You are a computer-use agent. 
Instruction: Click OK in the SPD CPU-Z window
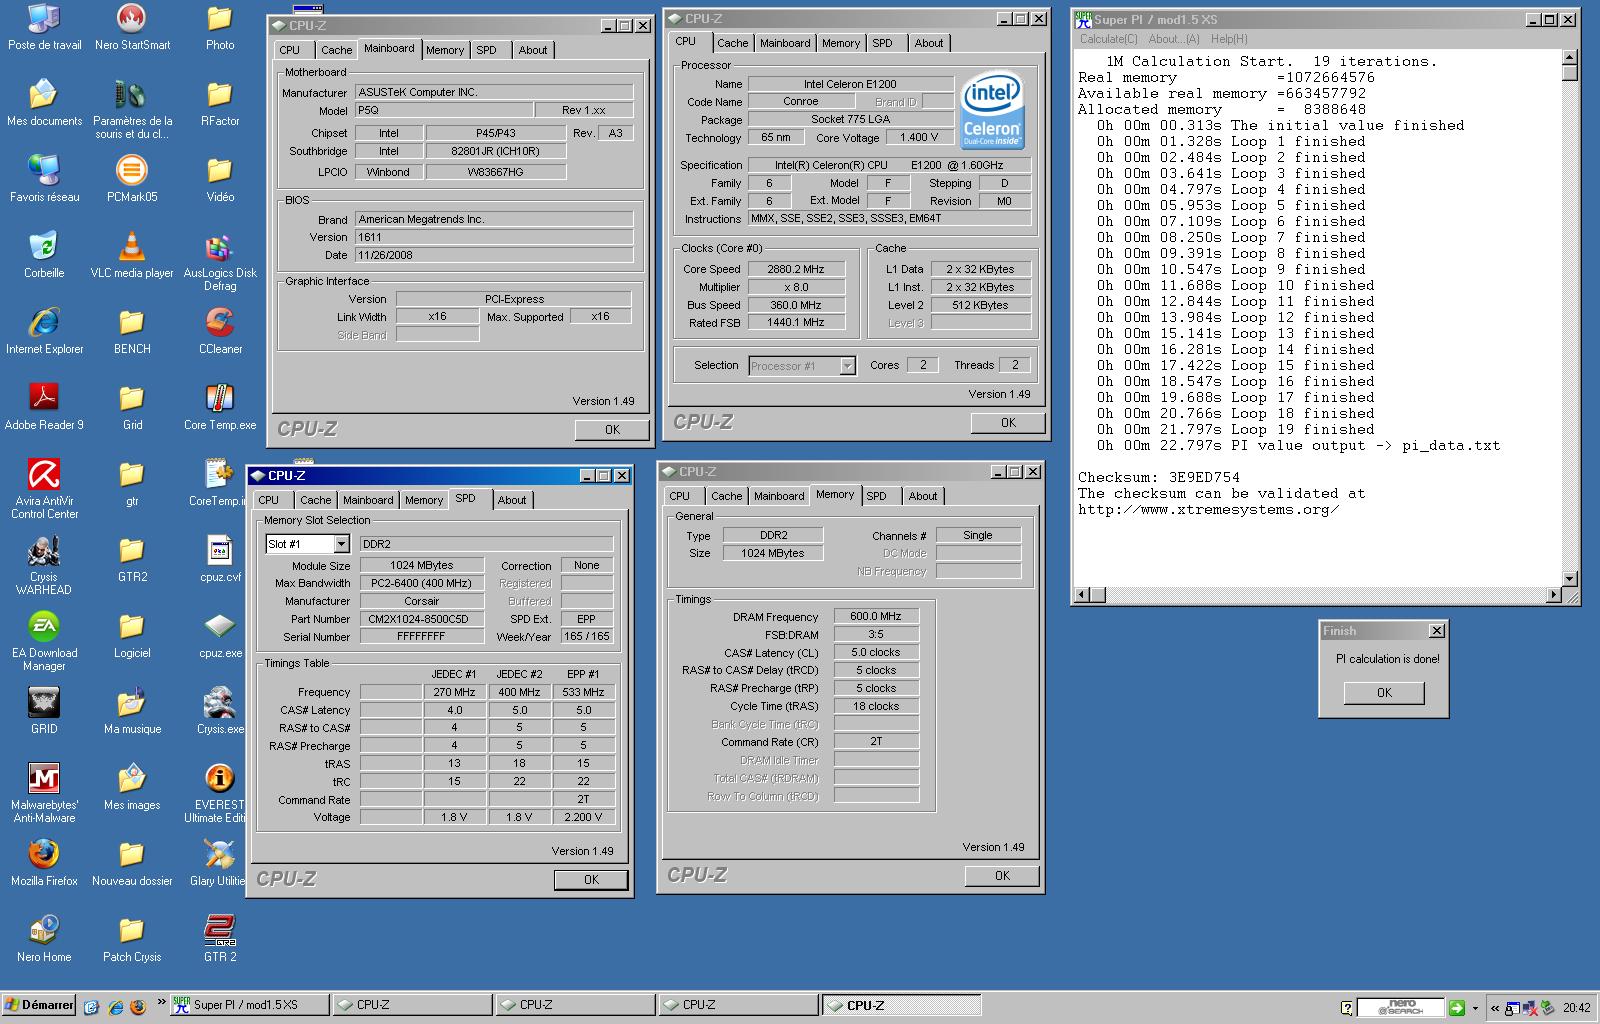(591, 879)
